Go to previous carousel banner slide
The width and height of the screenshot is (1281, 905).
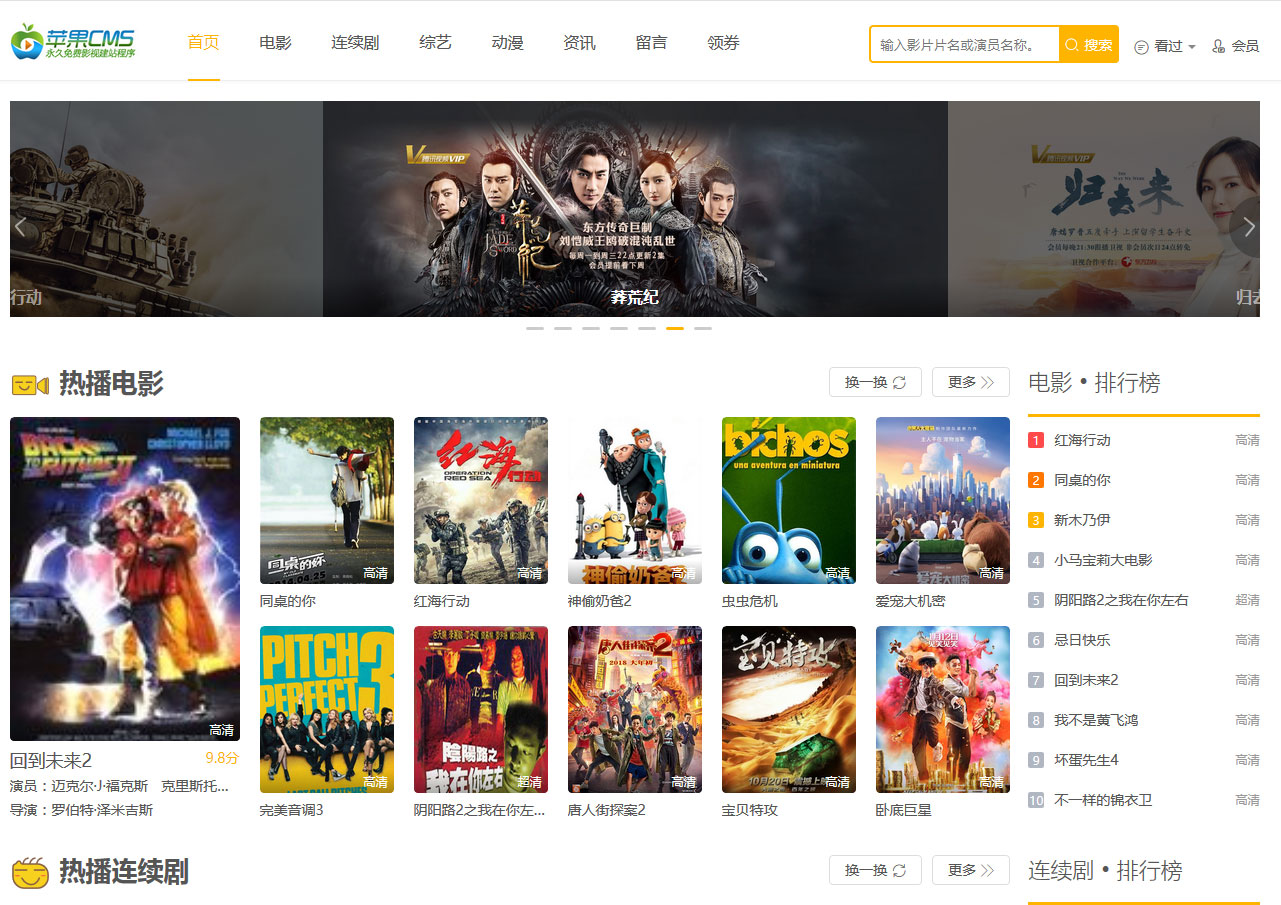coord(20,227)
